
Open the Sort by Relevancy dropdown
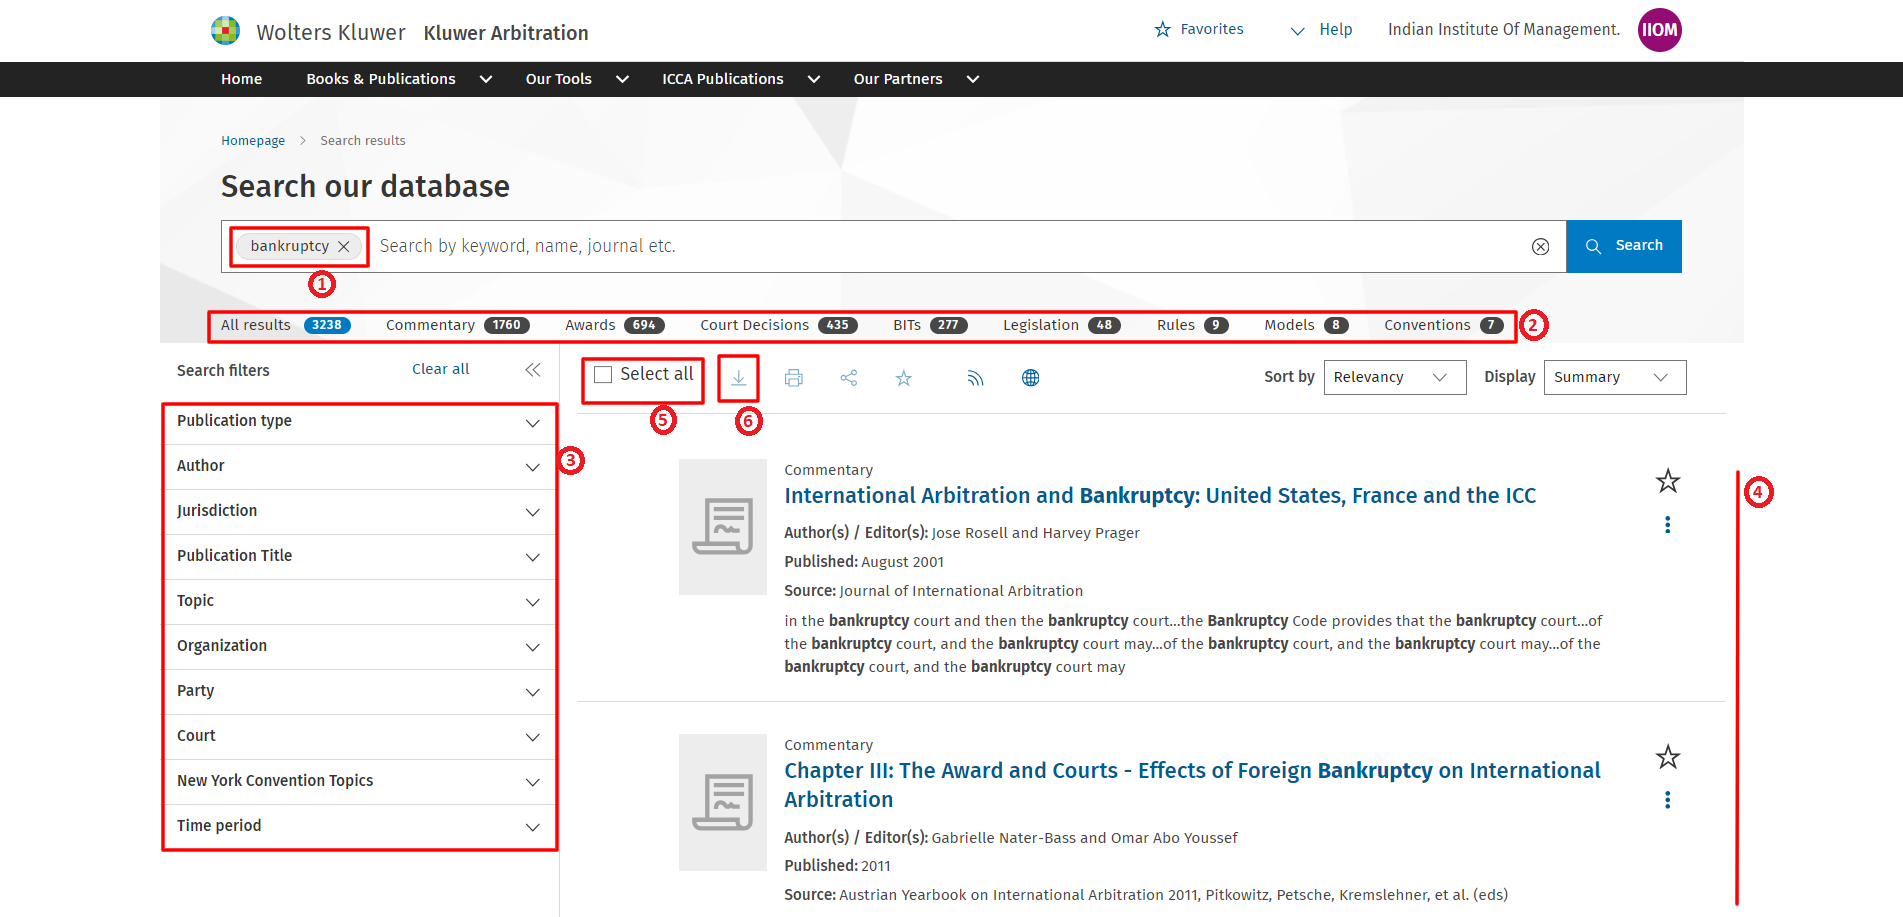[1395, 377]
